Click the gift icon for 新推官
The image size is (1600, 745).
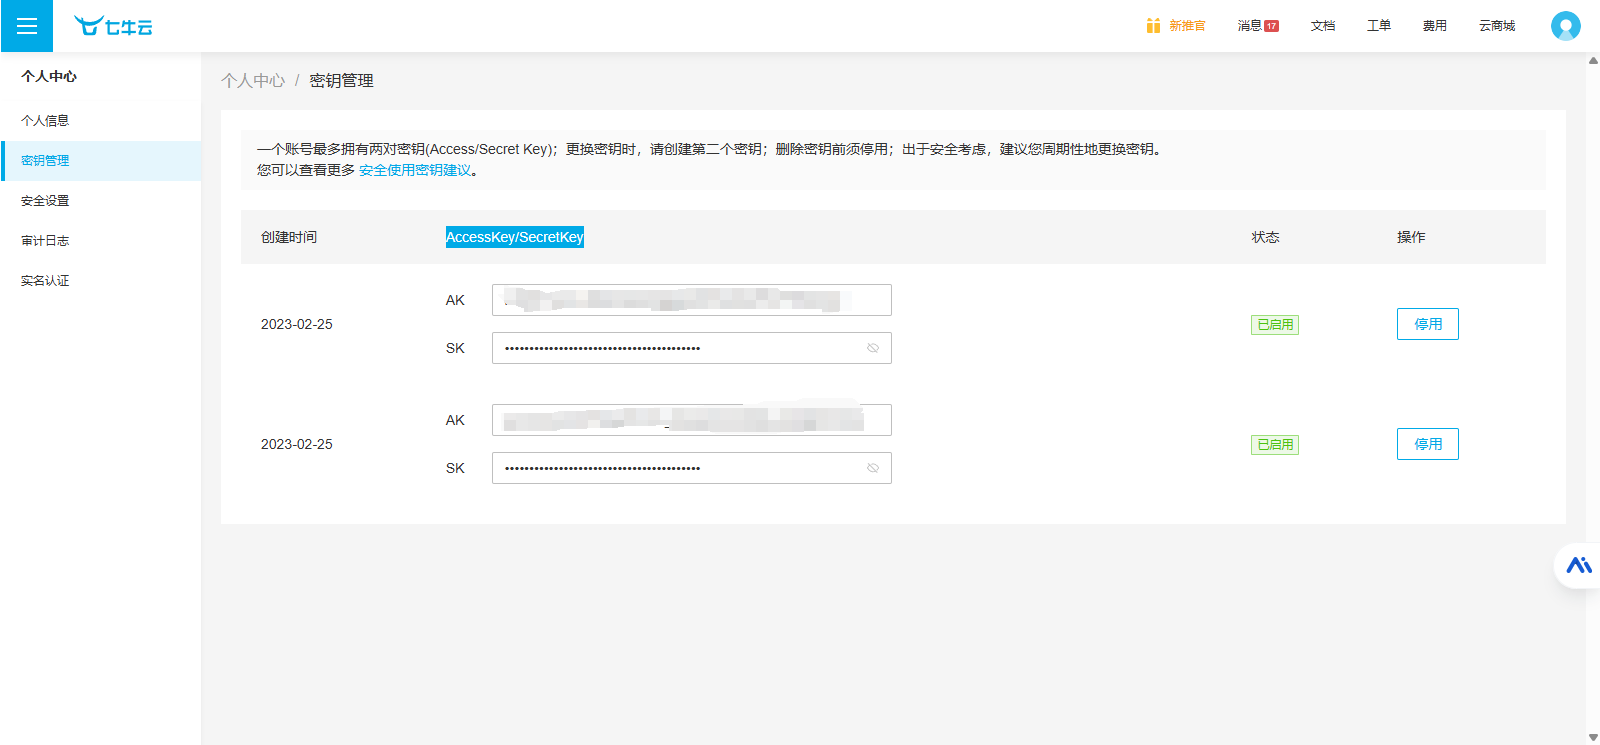[x=1153, y=26]
